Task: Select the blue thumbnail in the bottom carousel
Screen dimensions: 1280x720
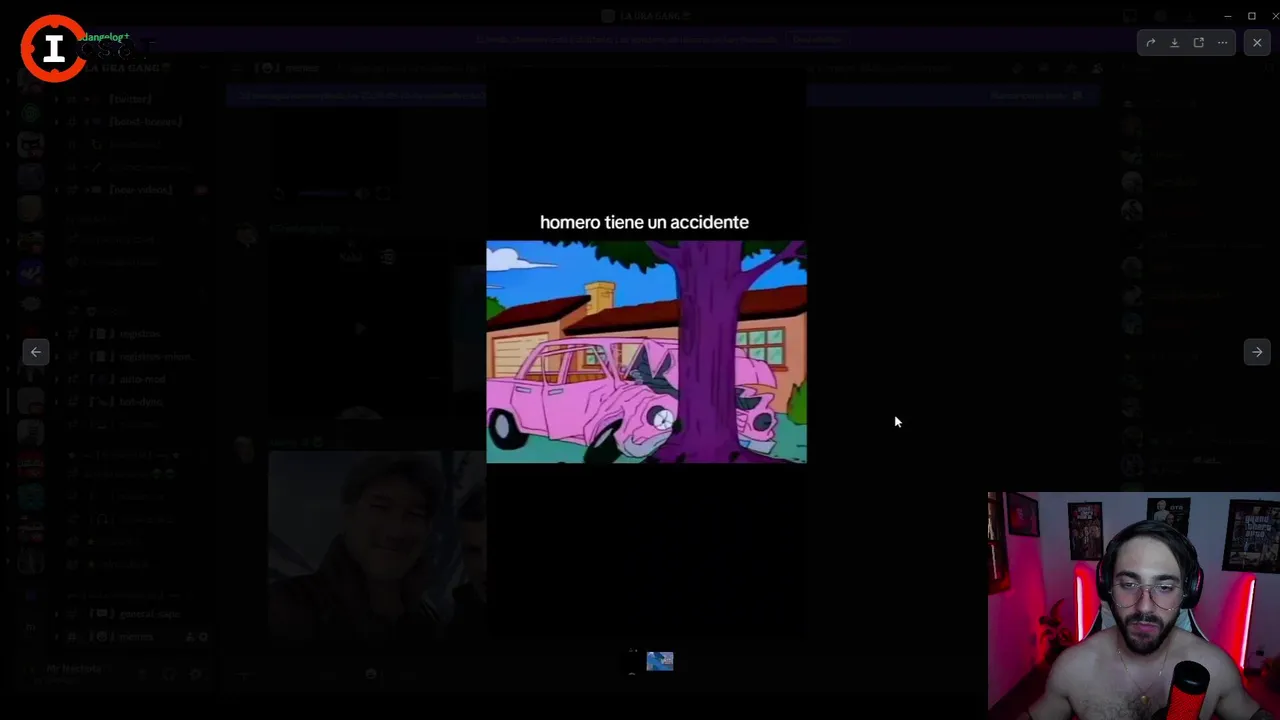Action: [660, 661]
